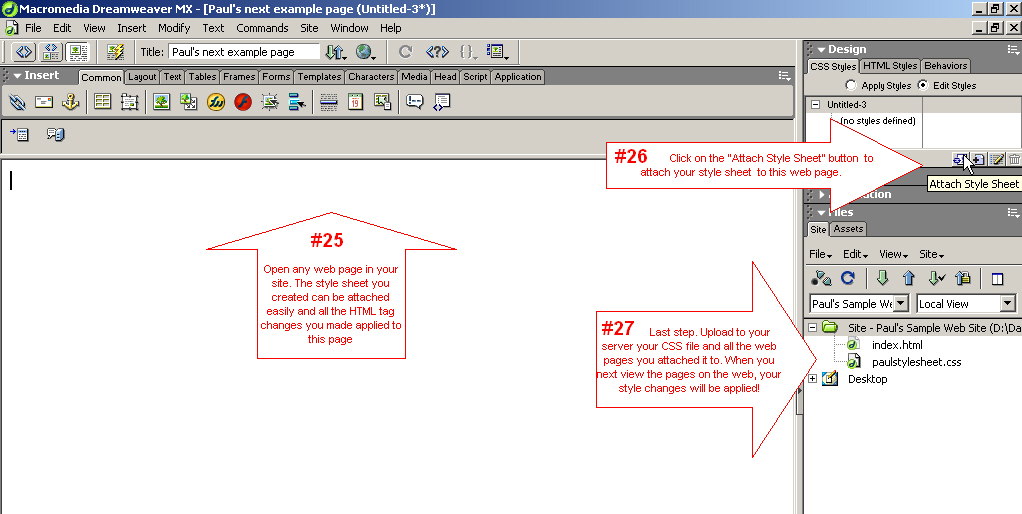The width and height of the screenshot is (1022, 514).
Task: Open the Window menu
Action: click(349, 28)
